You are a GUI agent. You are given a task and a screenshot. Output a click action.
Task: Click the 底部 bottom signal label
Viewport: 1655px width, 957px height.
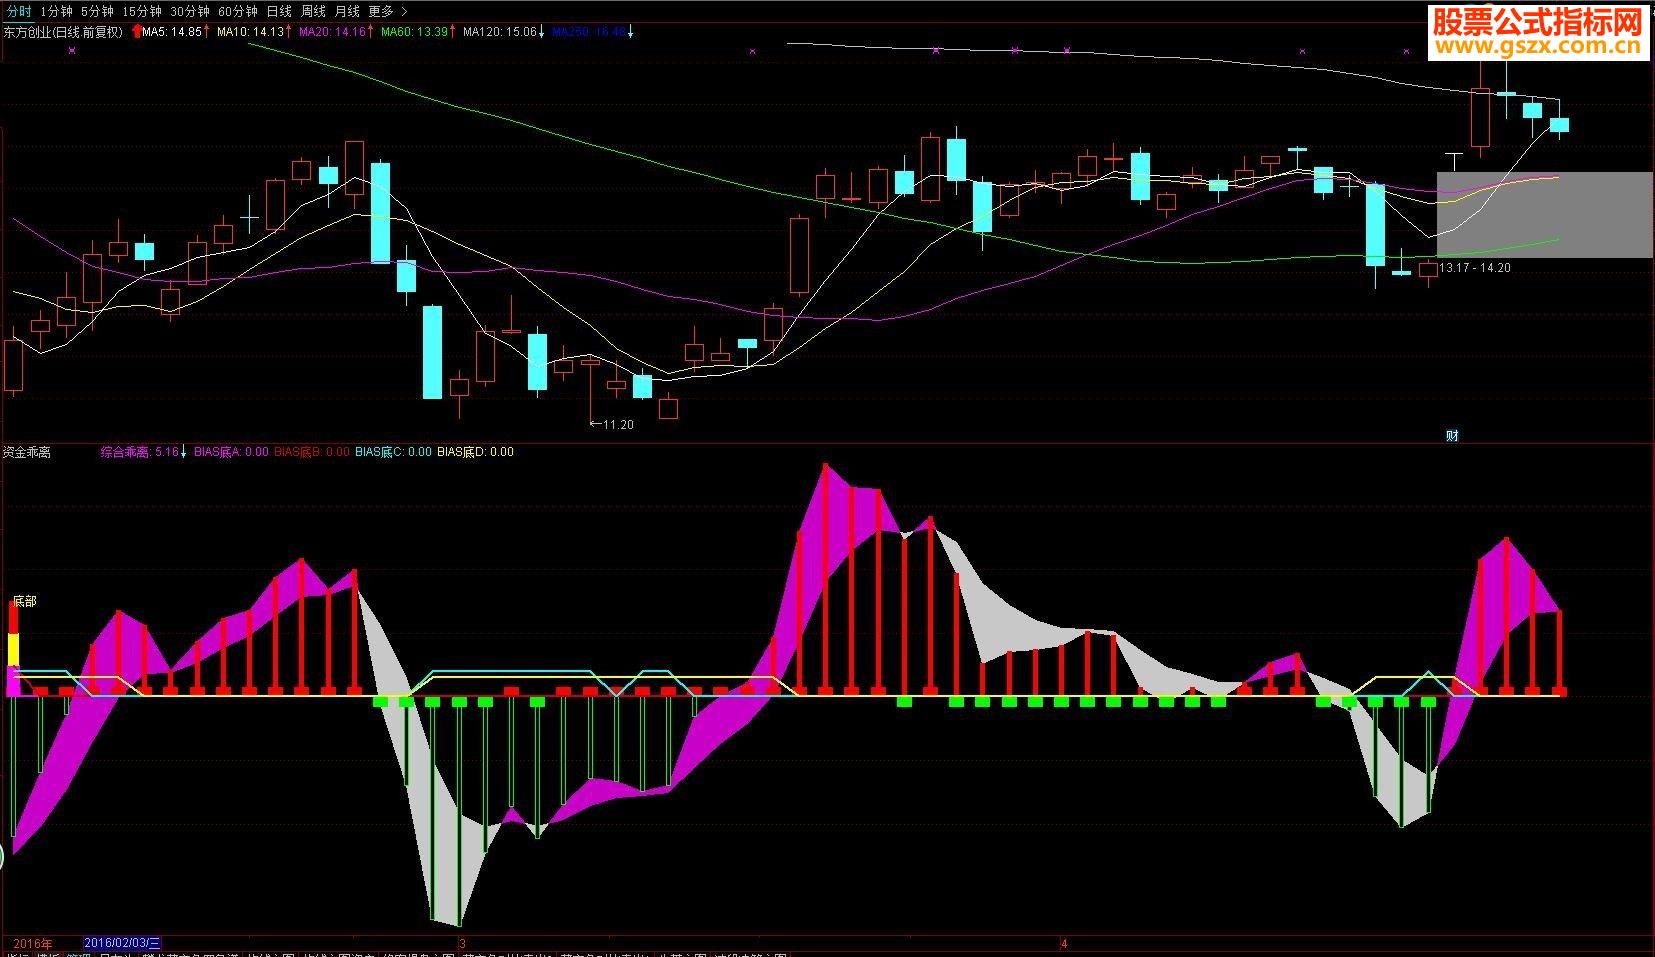(x=24, y=601)
